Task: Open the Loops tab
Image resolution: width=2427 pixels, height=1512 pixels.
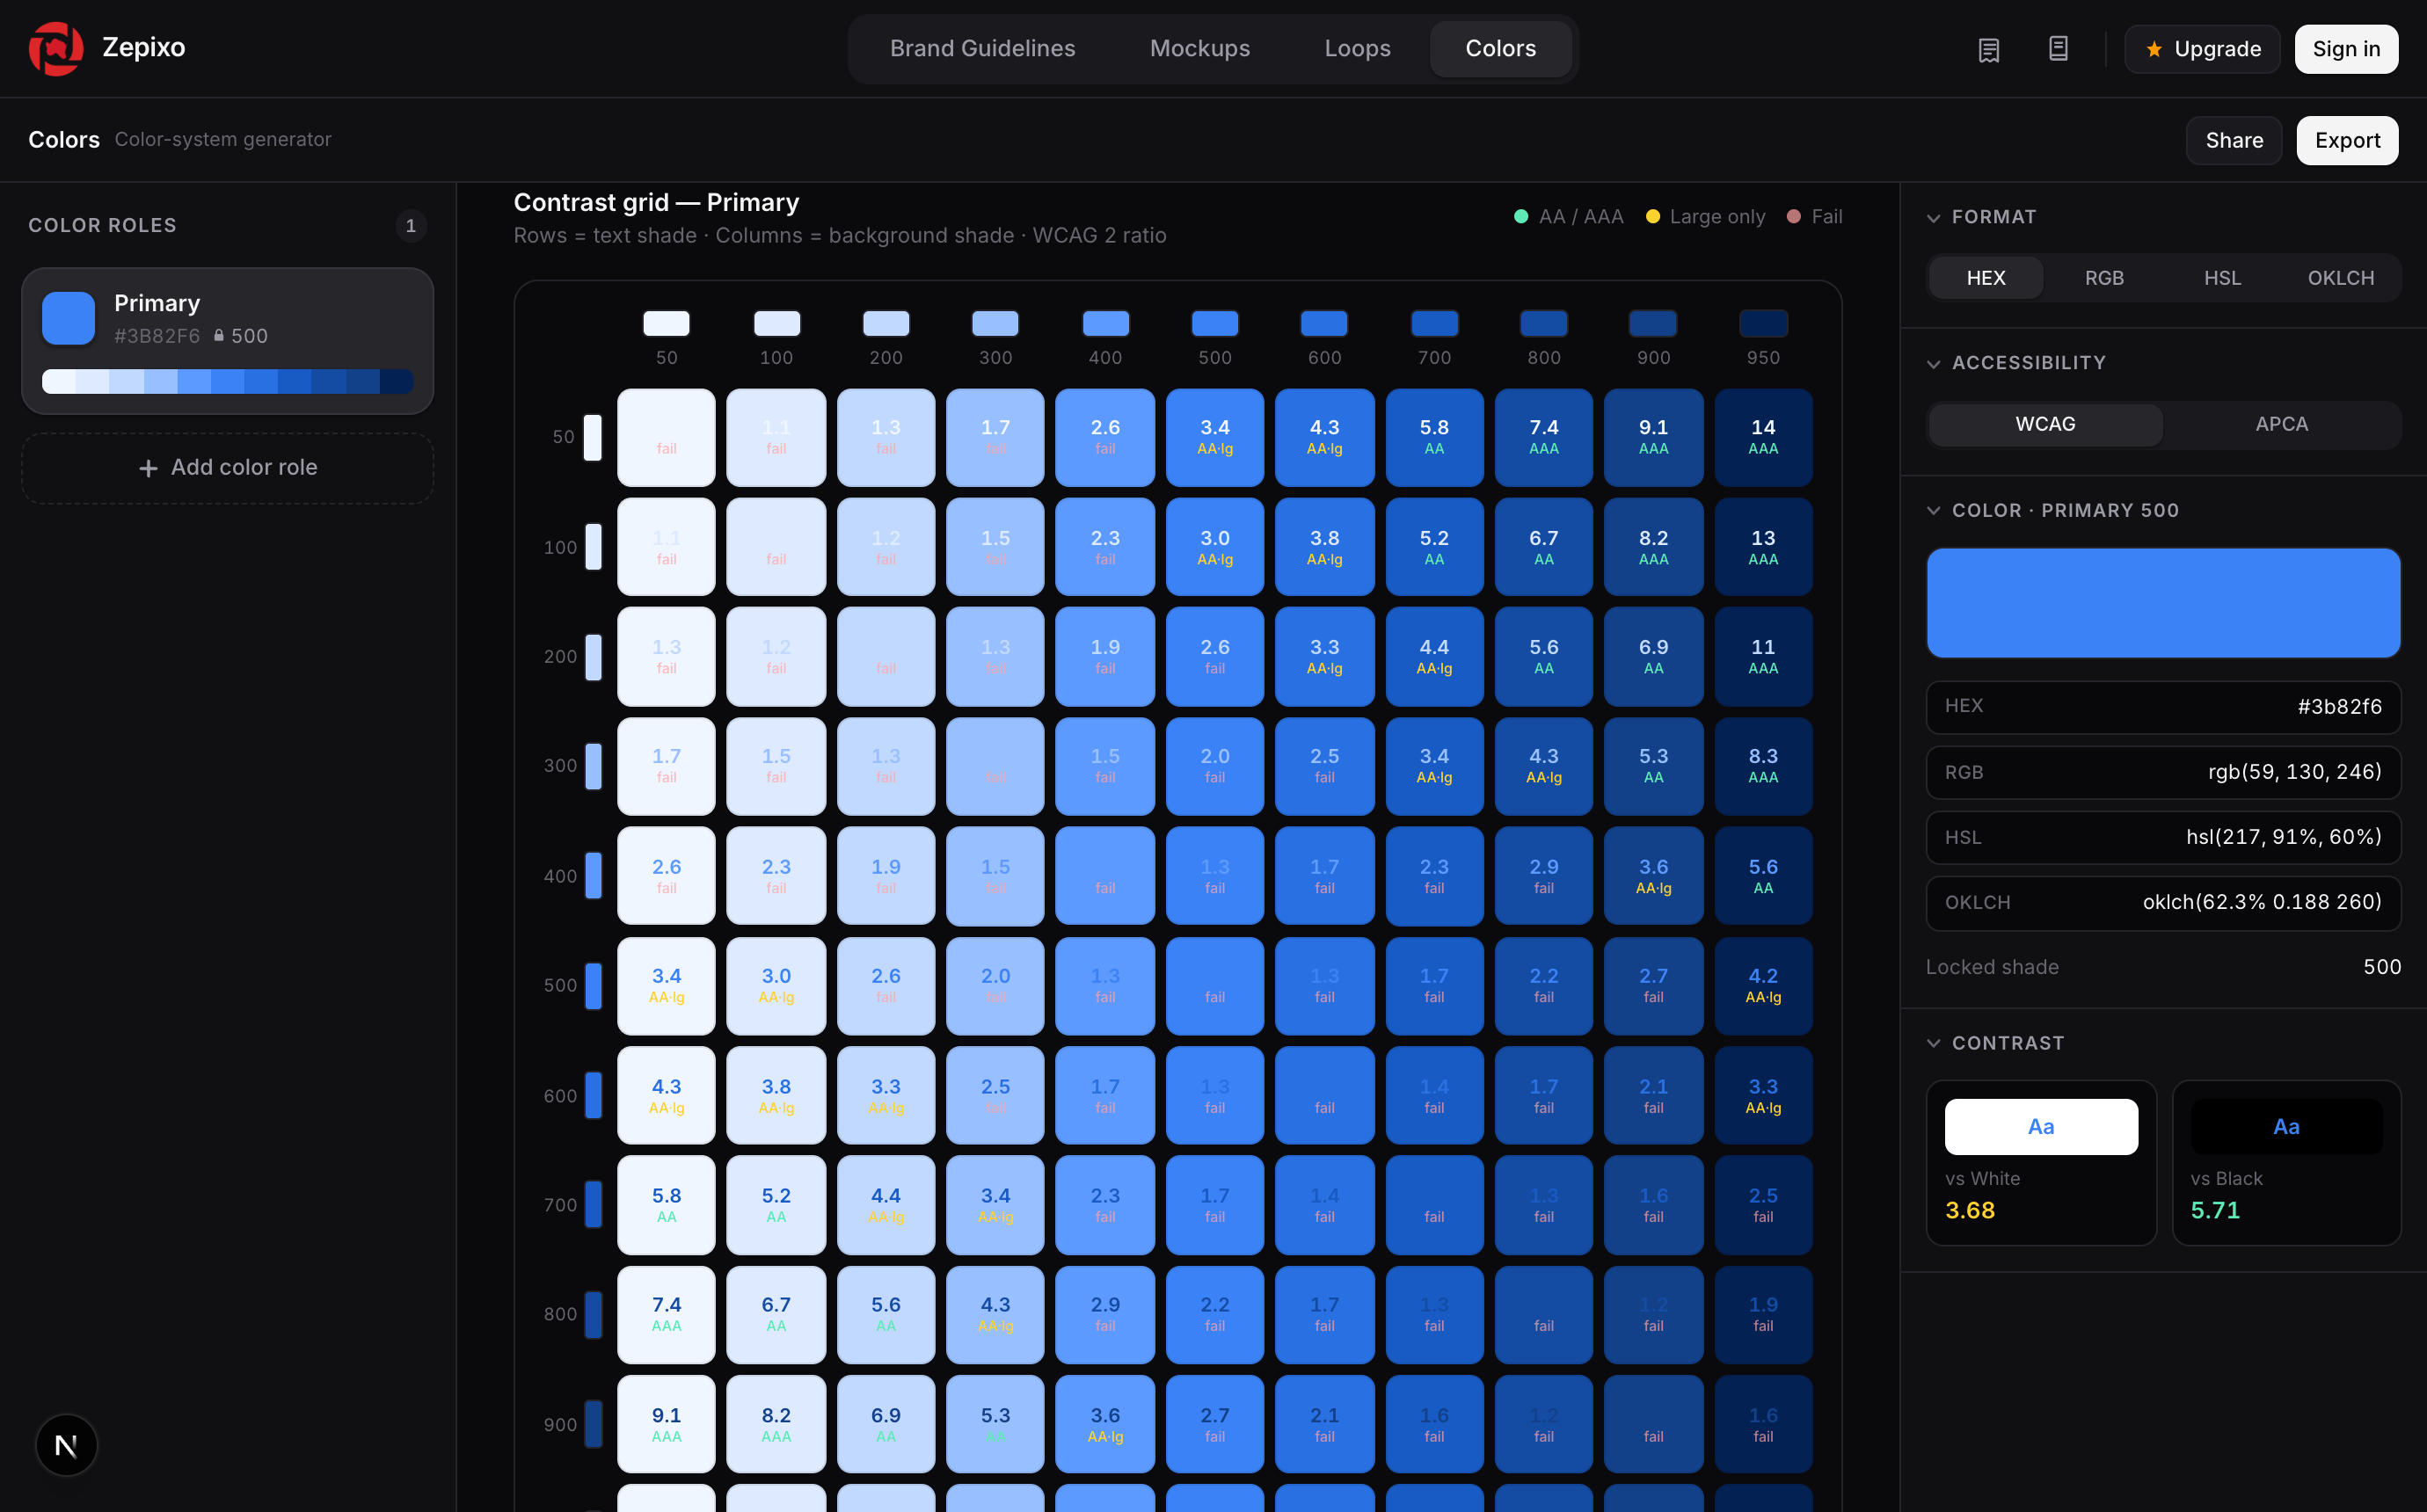Action: (1357, 48)
